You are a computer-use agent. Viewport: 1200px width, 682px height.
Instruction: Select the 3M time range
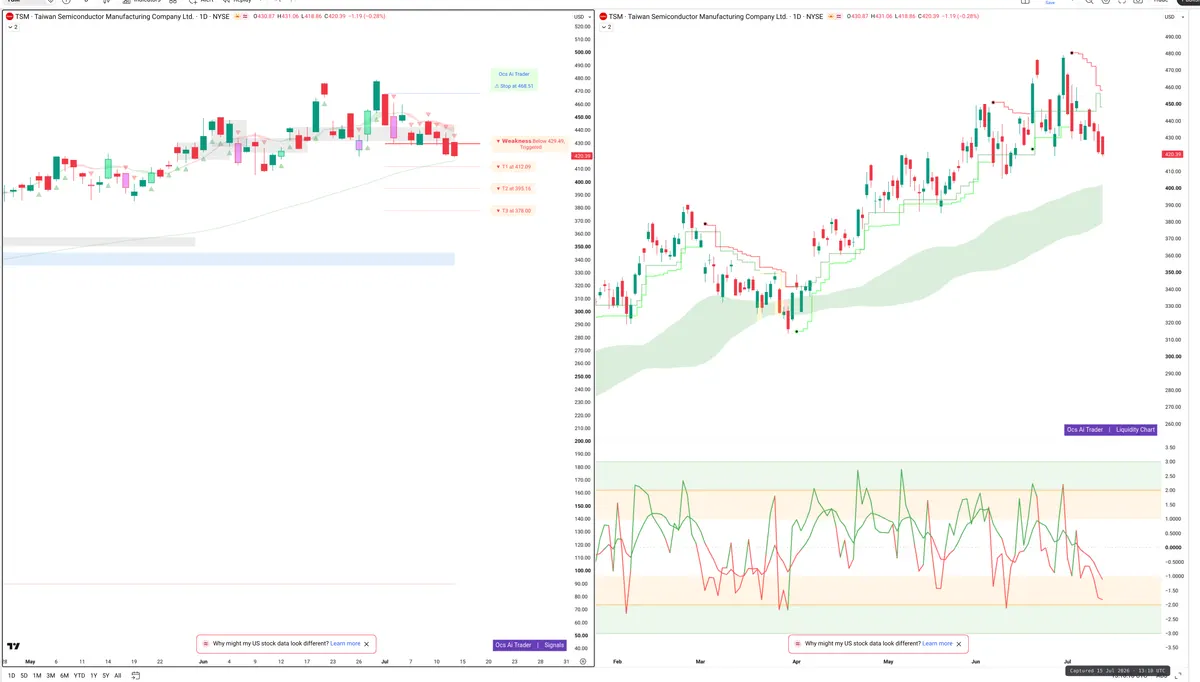coord(50,676)
